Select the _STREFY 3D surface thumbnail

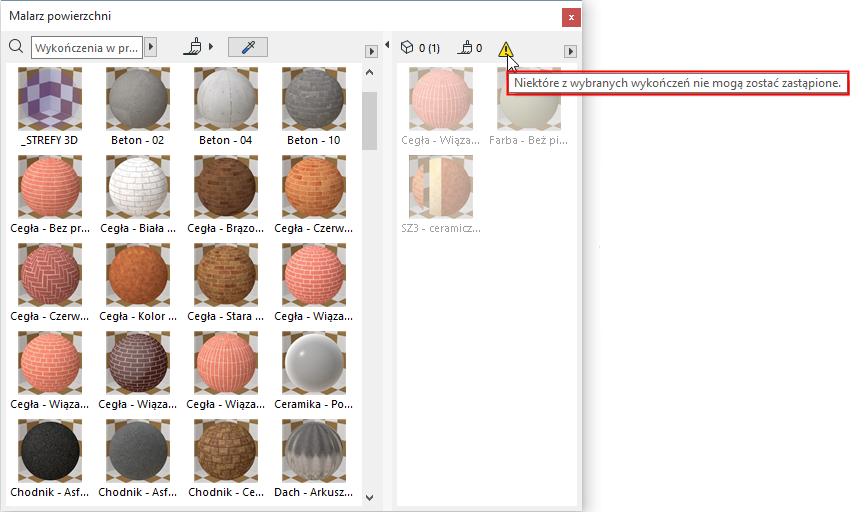[50, 99]
